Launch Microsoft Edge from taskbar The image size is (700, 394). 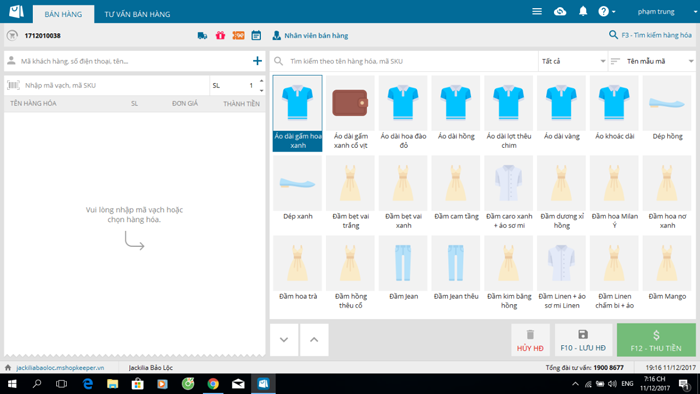(x=88, y=384)
